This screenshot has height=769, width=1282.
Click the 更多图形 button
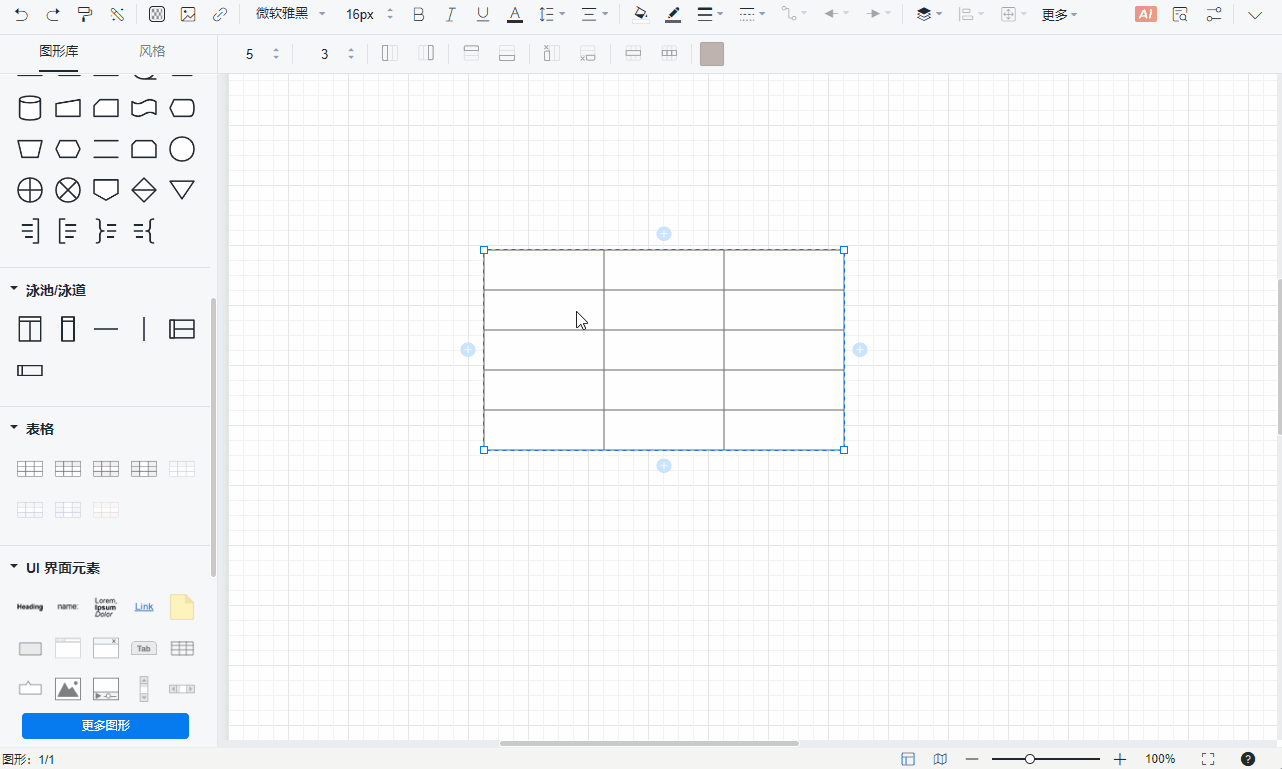[105, 726]
